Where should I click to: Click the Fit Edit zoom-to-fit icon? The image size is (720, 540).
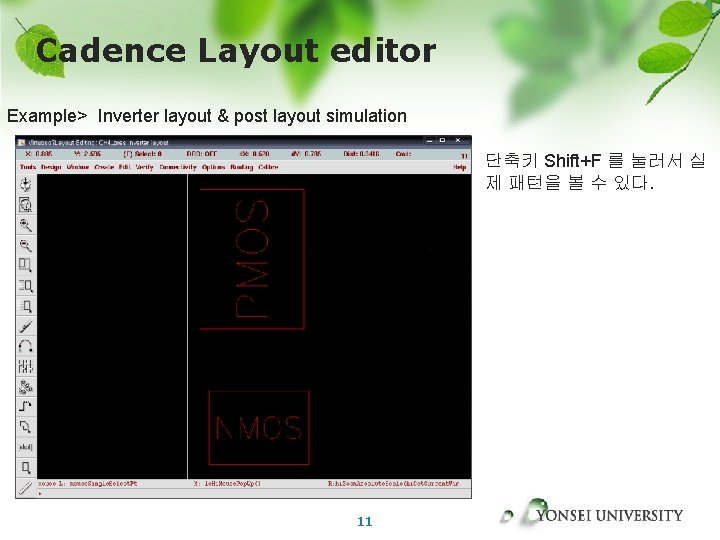click(26, 205)
